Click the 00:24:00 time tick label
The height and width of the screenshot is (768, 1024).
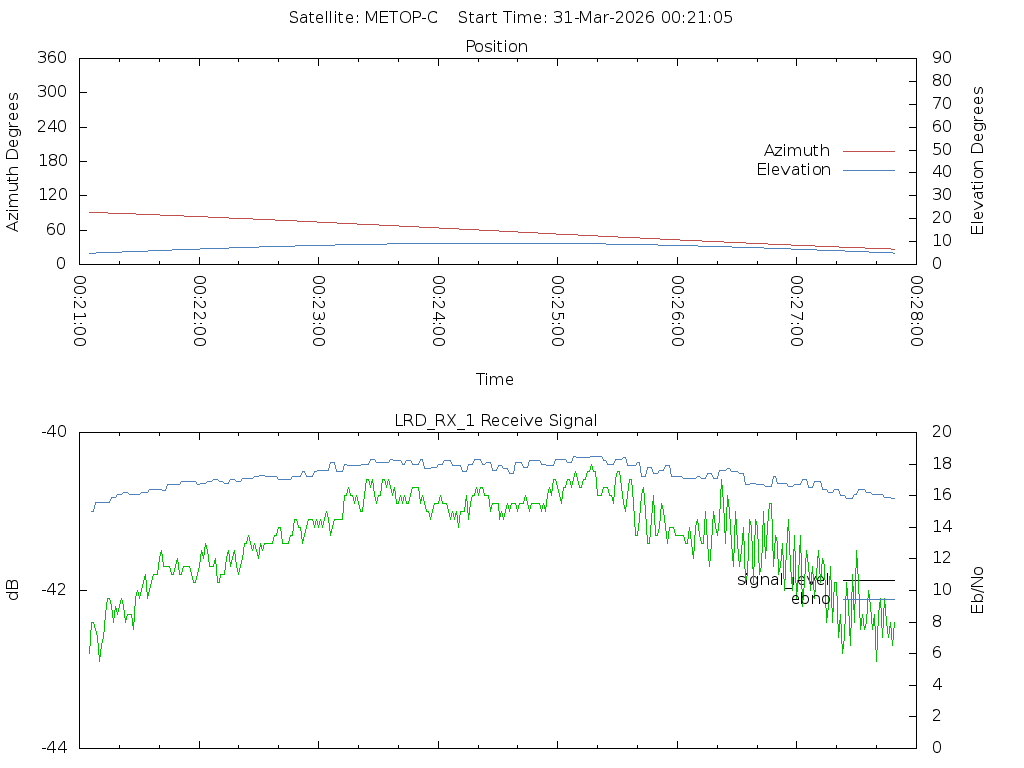pyautogui.click(x=439, y=311)
